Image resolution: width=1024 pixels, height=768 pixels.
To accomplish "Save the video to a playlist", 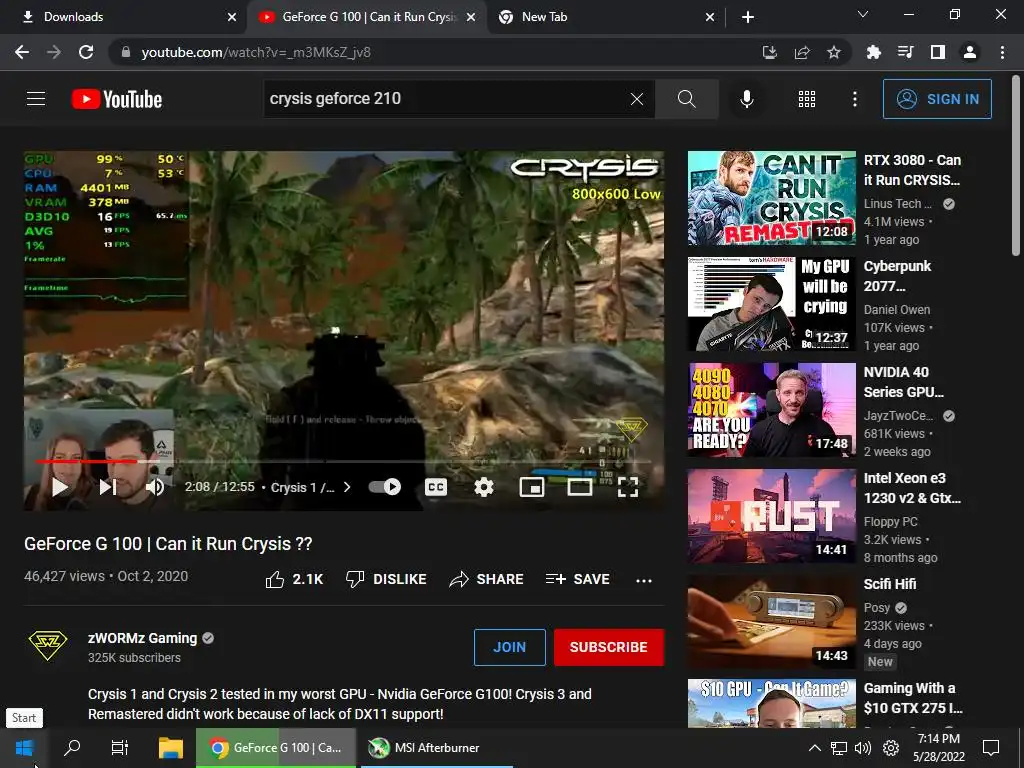I will pos(577,579).
